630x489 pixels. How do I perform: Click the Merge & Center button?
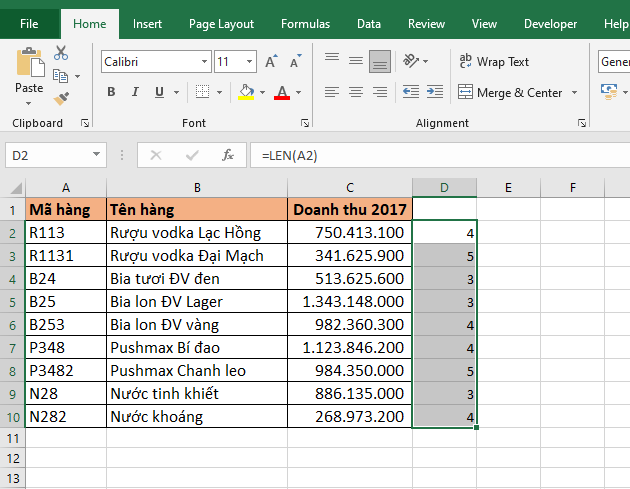point(510,92)
